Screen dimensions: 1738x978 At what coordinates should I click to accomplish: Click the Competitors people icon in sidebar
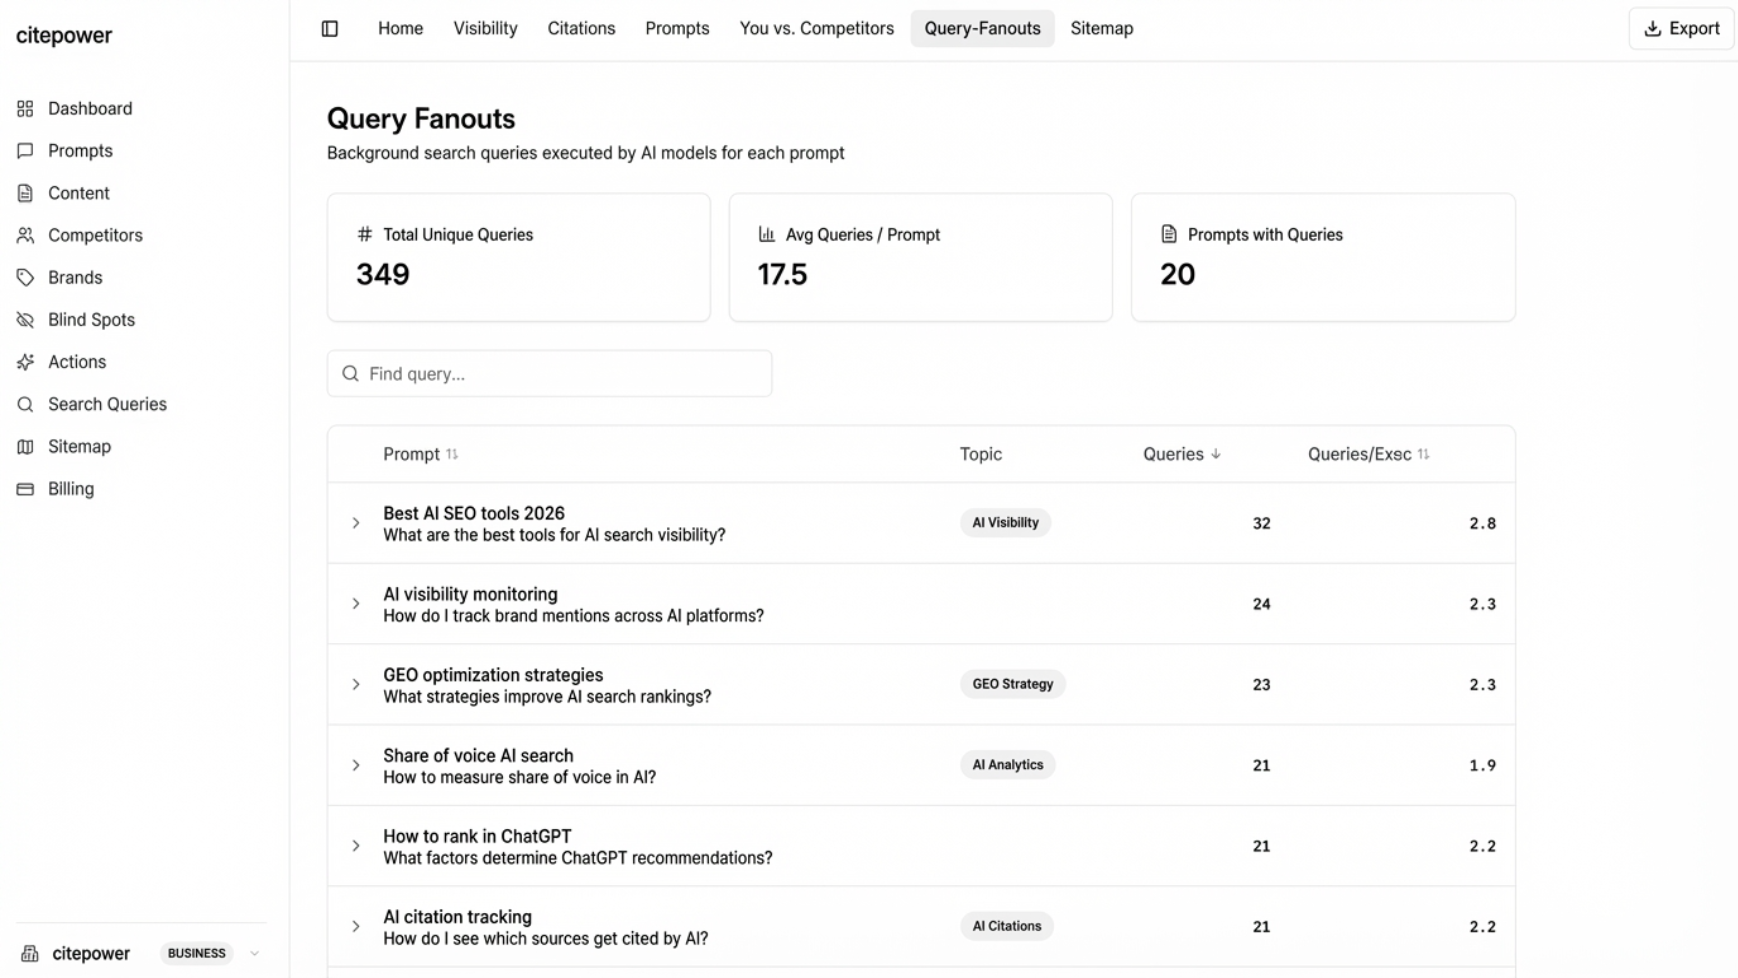tap(25, 235)
